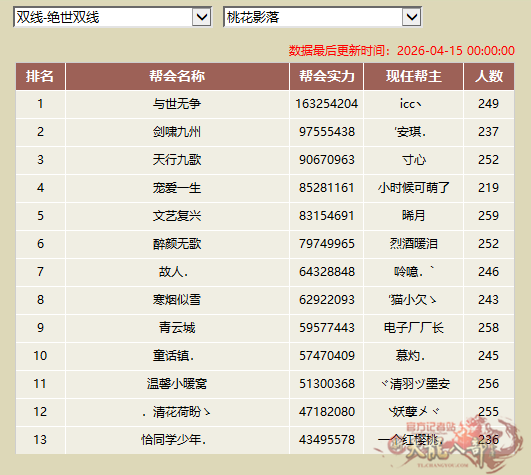
Task: Click the 人数 column header
Action: pos(489,76)
